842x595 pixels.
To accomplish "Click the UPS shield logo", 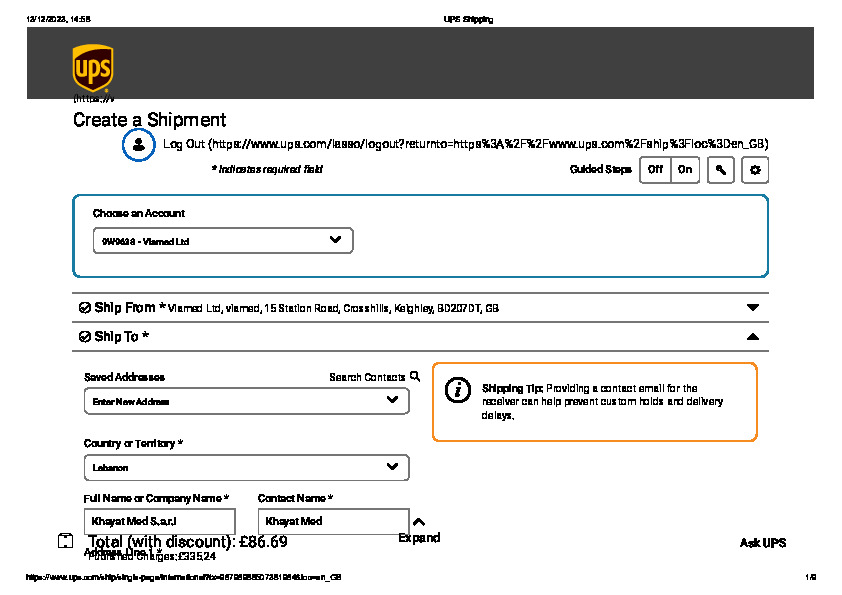I will [92, 69].
